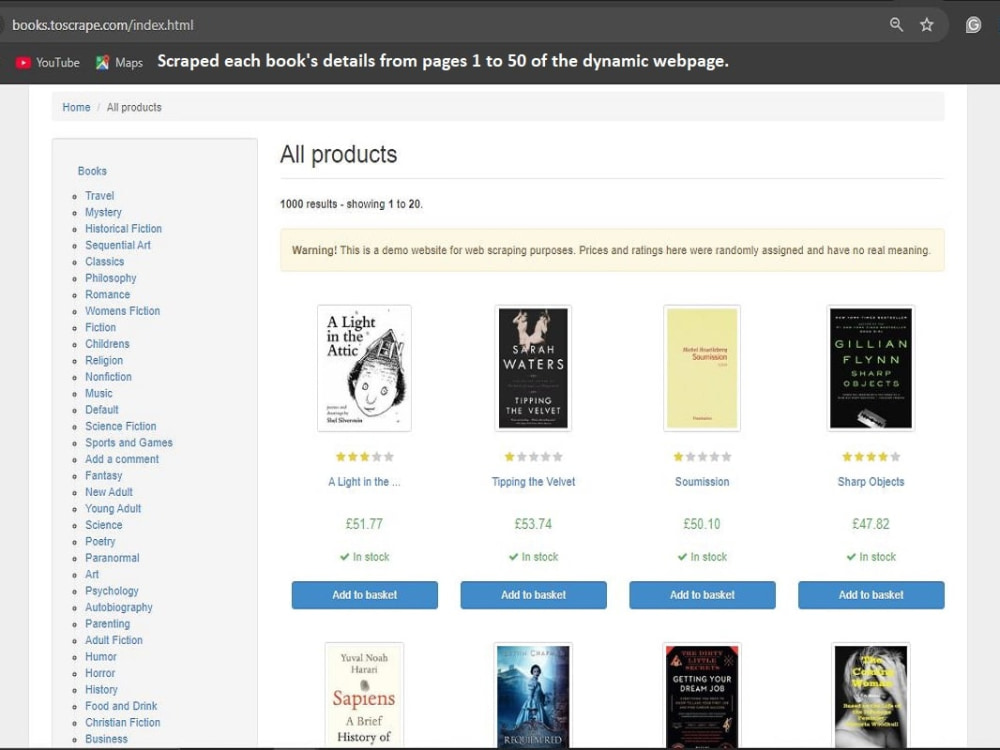1000x750 pixels.
Task: Open the Music category
Action: [x=99, y=393]
